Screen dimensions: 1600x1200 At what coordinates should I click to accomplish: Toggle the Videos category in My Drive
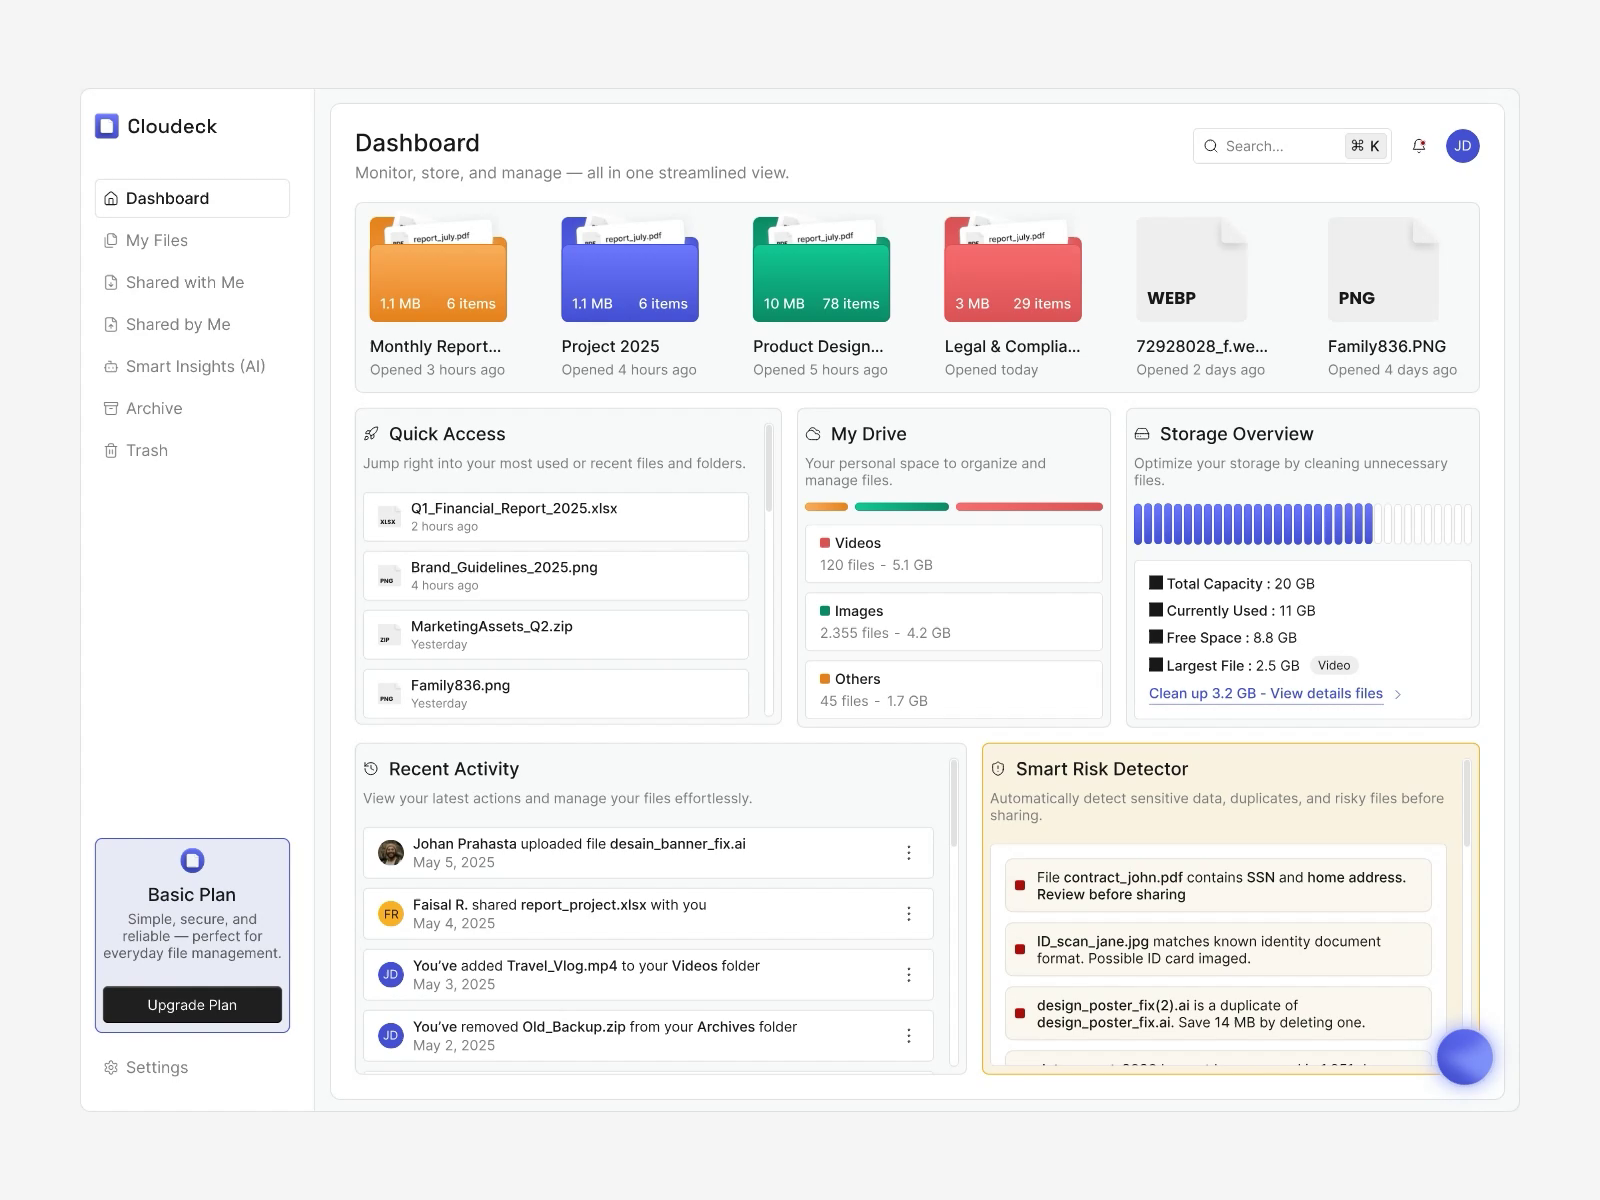[x=953, y=553]
